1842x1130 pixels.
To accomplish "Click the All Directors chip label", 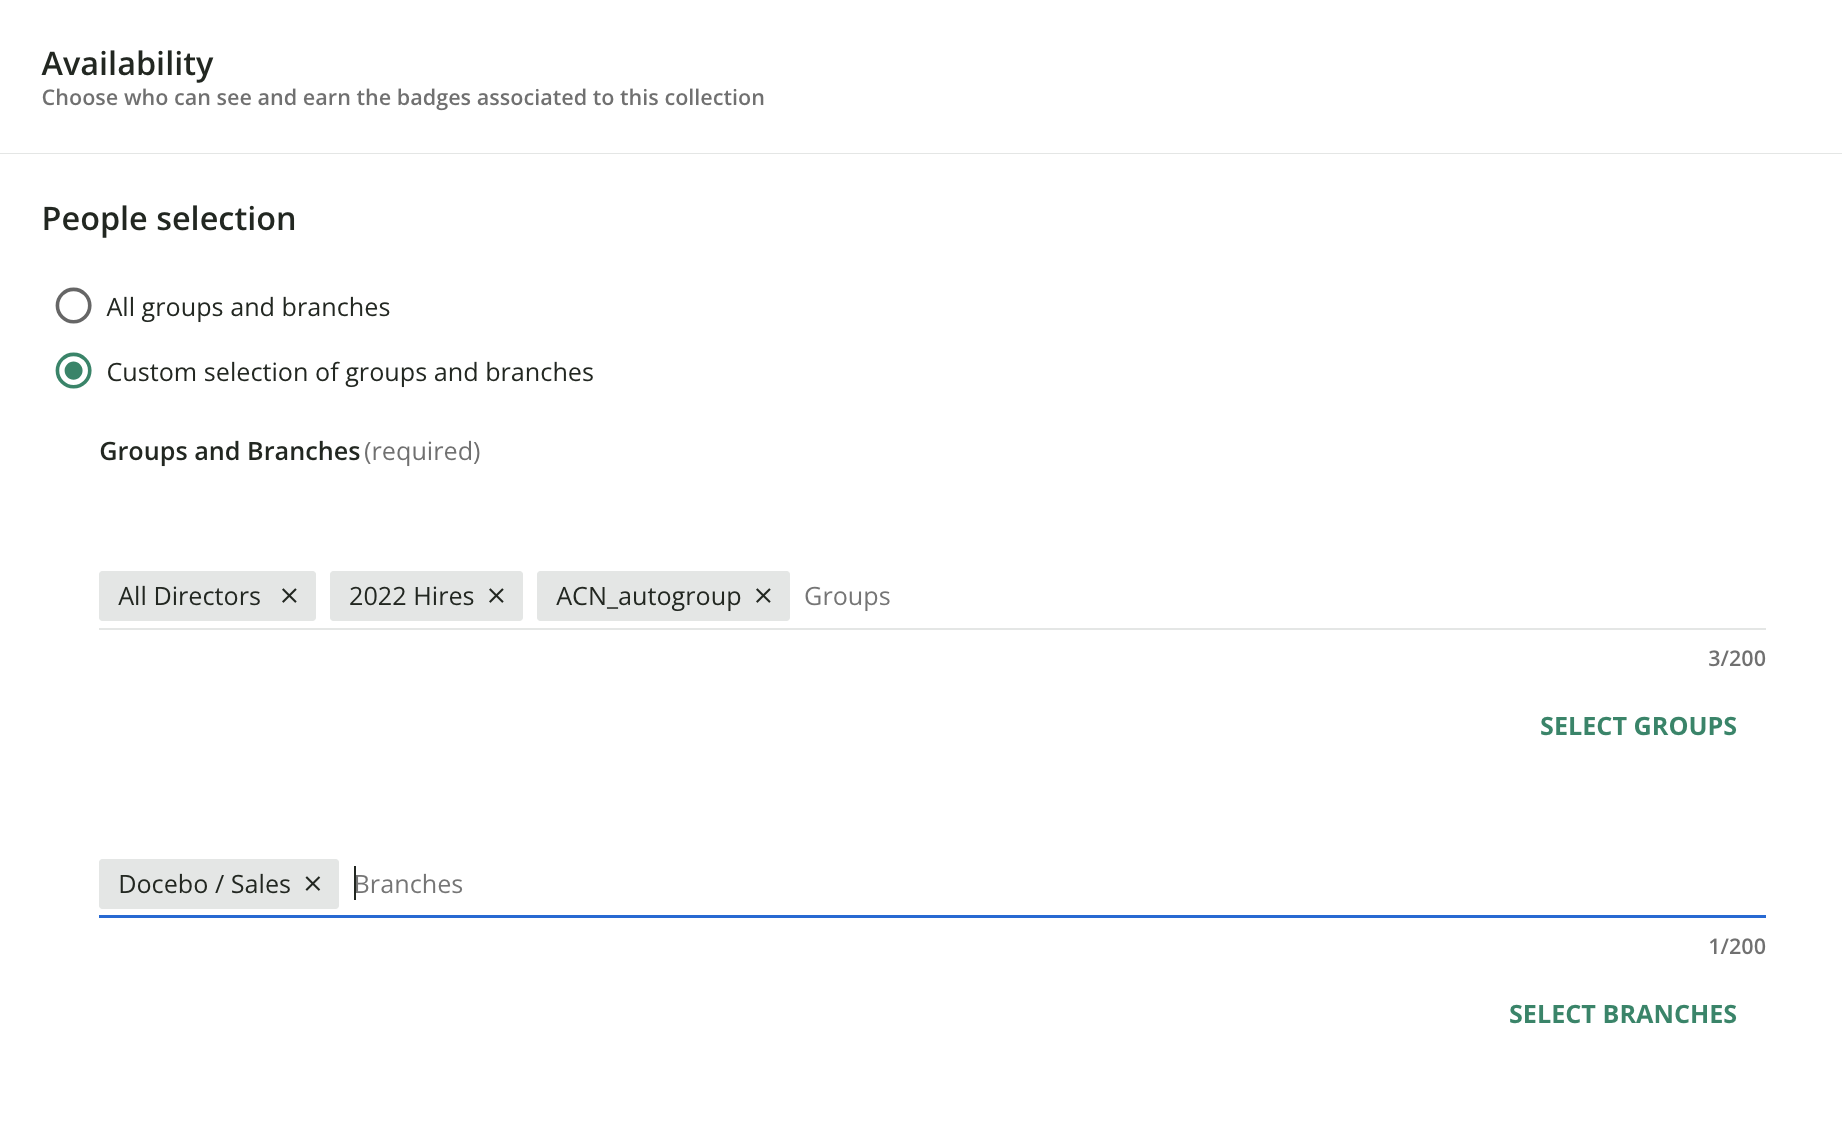I will [x=189, y=596].
